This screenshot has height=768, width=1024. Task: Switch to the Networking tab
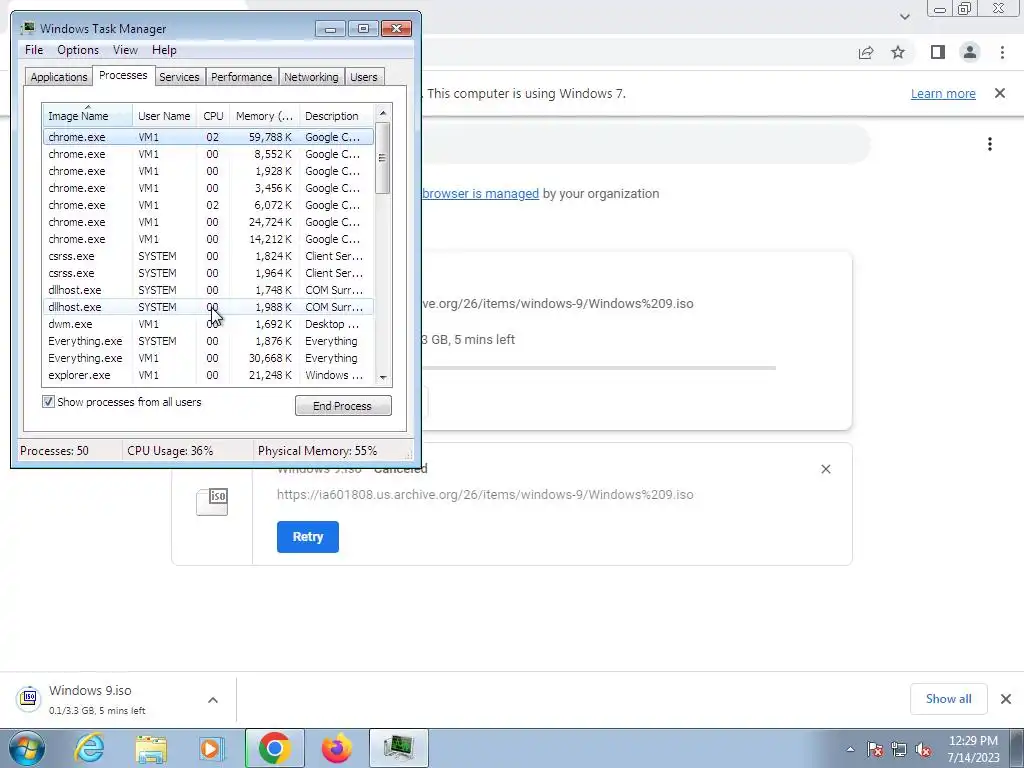pos(311,76)
